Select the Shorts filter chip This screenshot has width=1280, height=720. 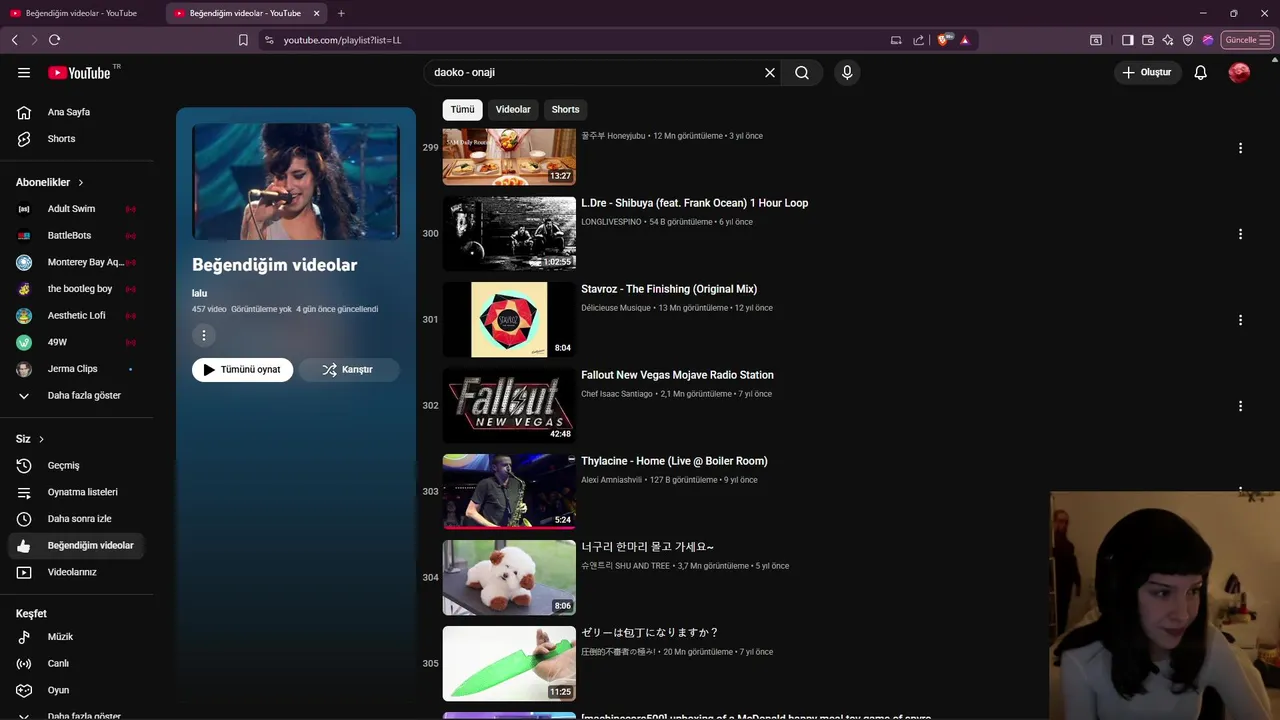[565, 109]
